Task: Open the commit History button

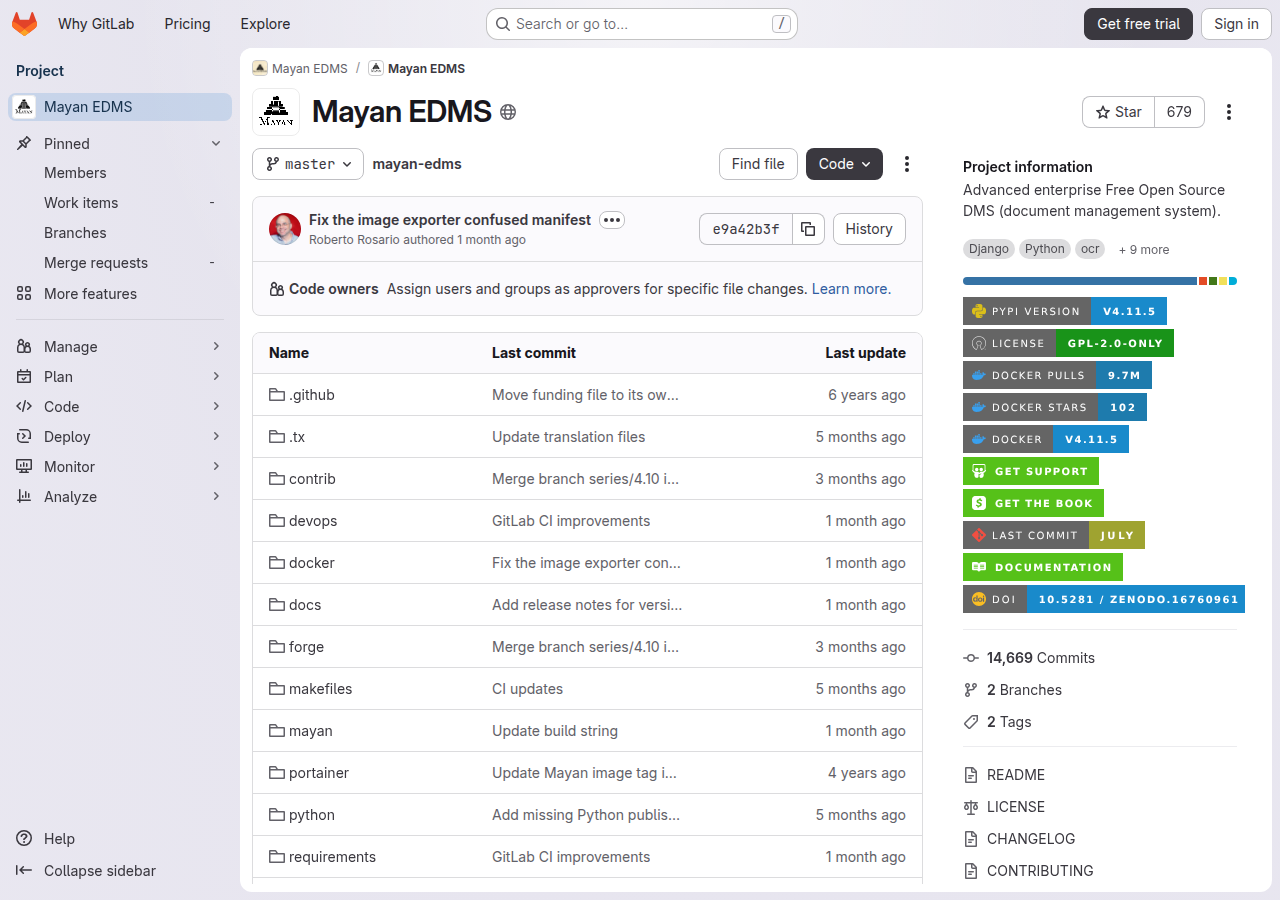Action: (x=869, y=229)
